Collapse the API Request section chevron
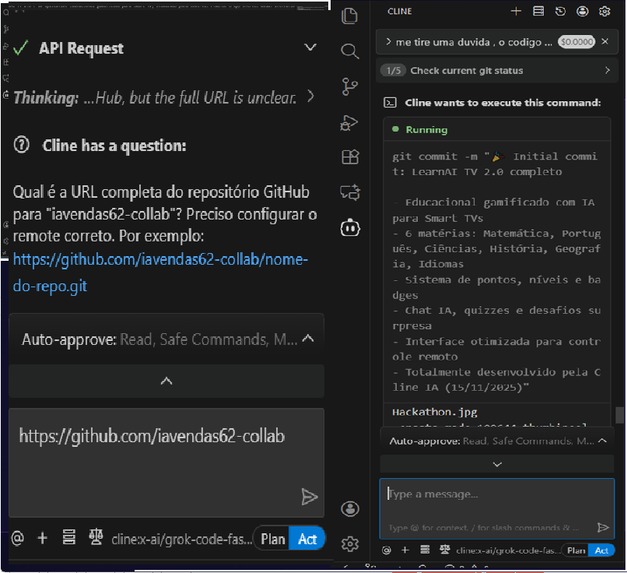The width and height of the screenshot is (627, 573). pos(310,48)
